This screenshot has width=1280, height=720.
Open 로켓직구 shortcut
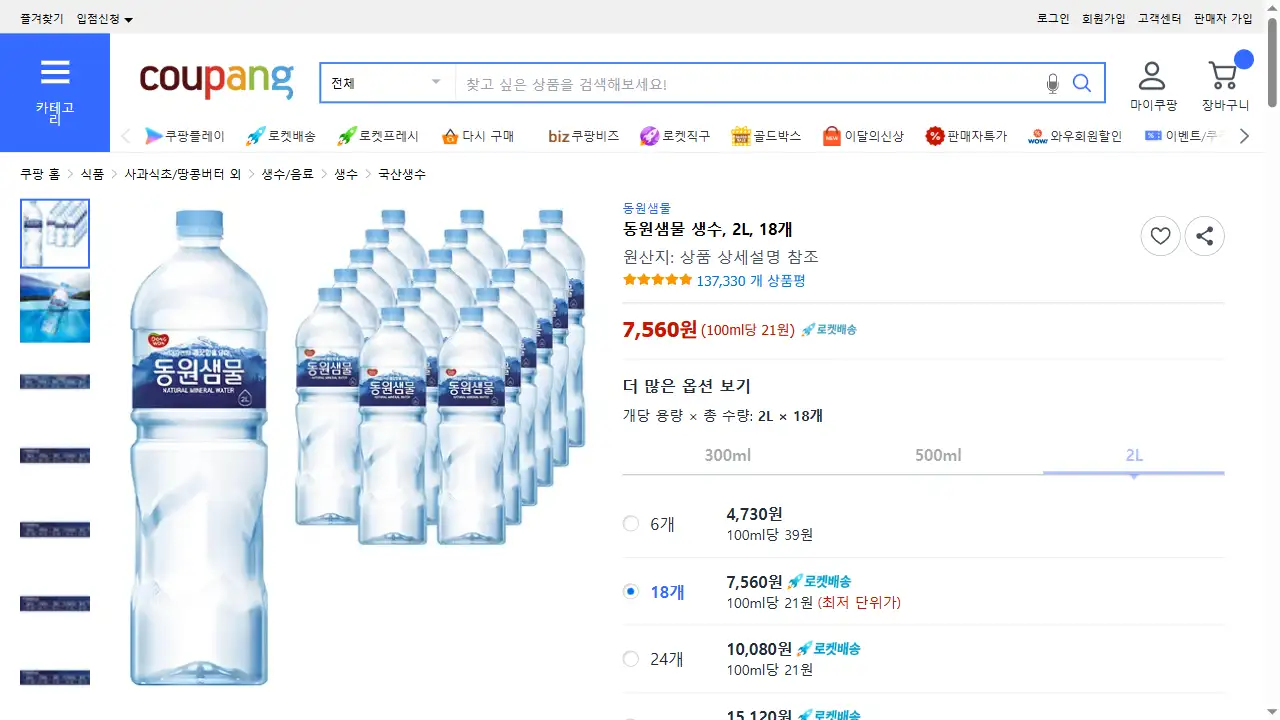click(x=675, y=136)
